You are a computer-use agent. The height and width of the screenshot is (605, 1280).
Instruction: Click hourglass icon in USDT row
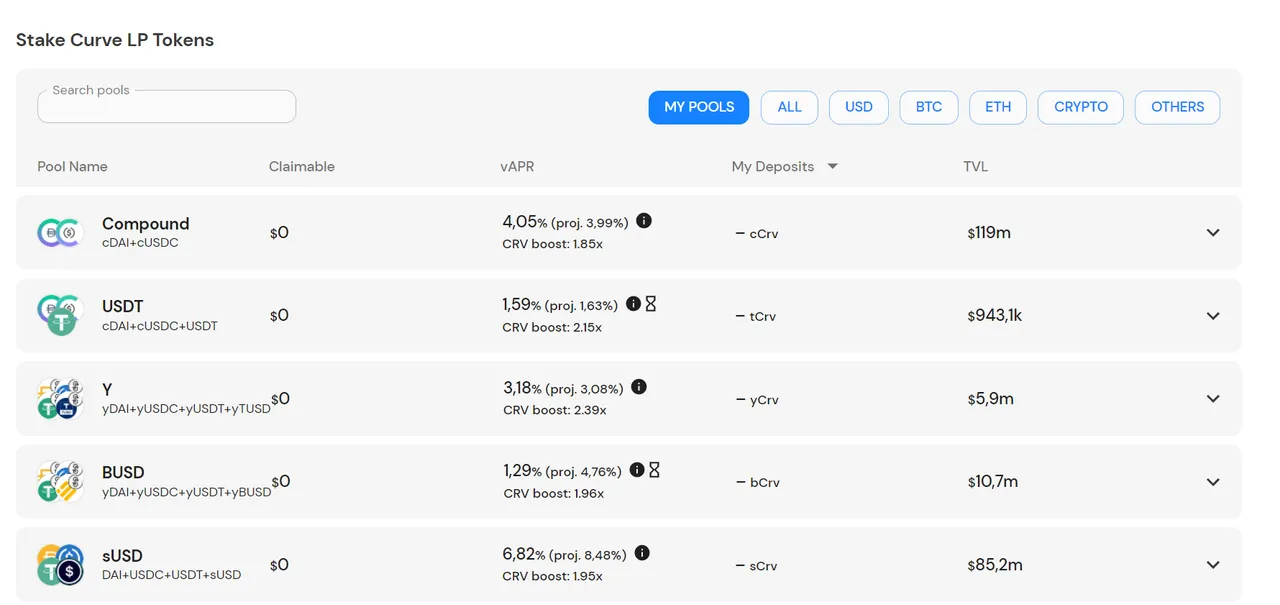tap(651, 303)
